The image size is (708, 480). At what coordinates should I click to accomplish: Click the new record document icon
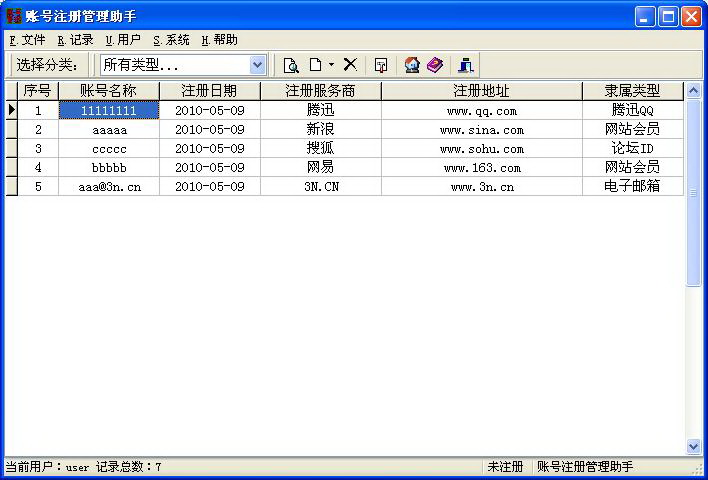click(x=315, y=65)
